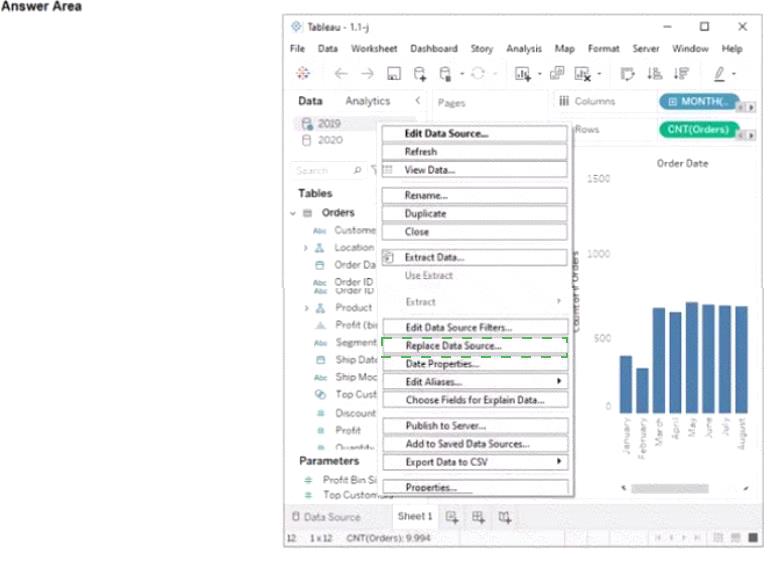Click the New Data Source toolbar icon
Viewport: 778px width, 561px height.
[420, 74]
